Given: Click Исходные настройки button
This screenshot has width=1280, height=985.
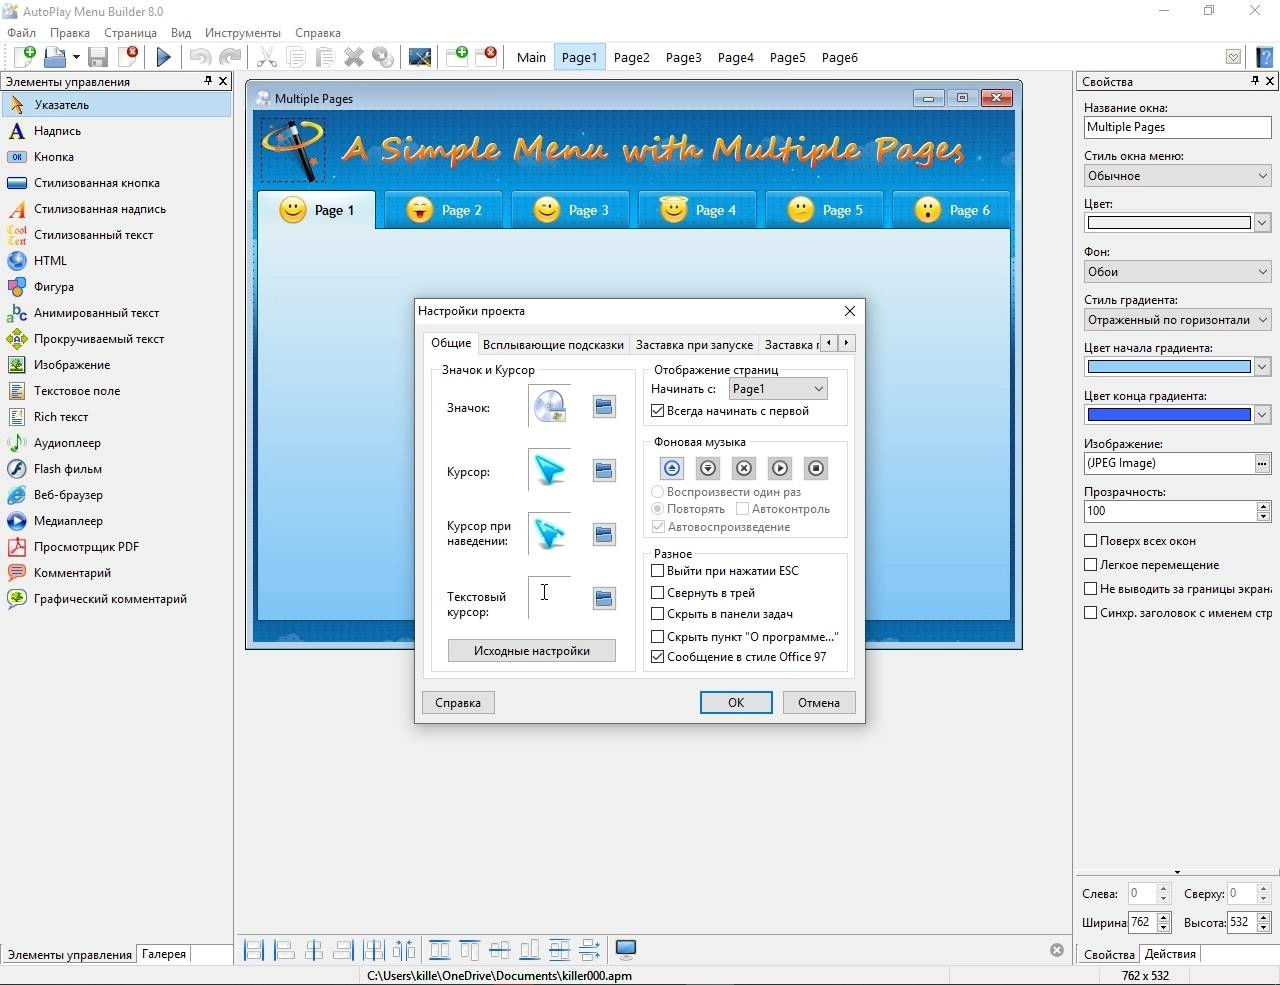Looking at the screenshot, I should [532, 650].
